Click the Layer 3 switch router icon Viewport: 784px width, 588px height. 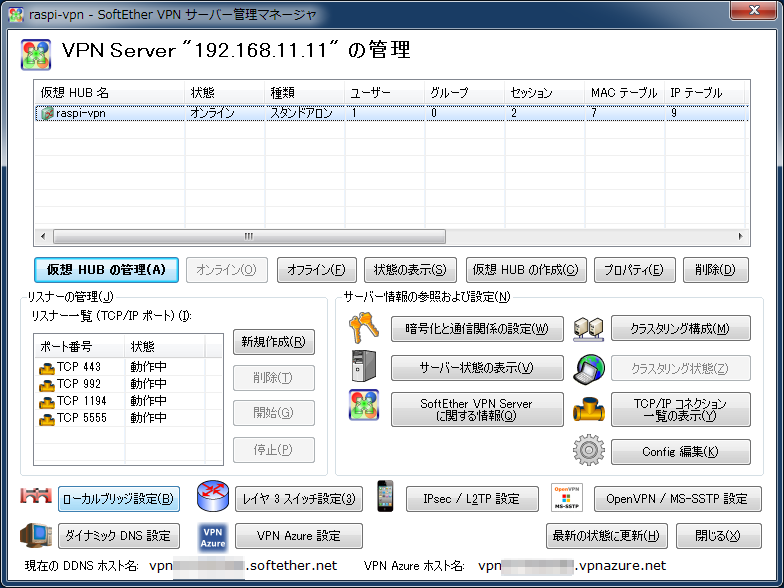click(x=213, y=496)
